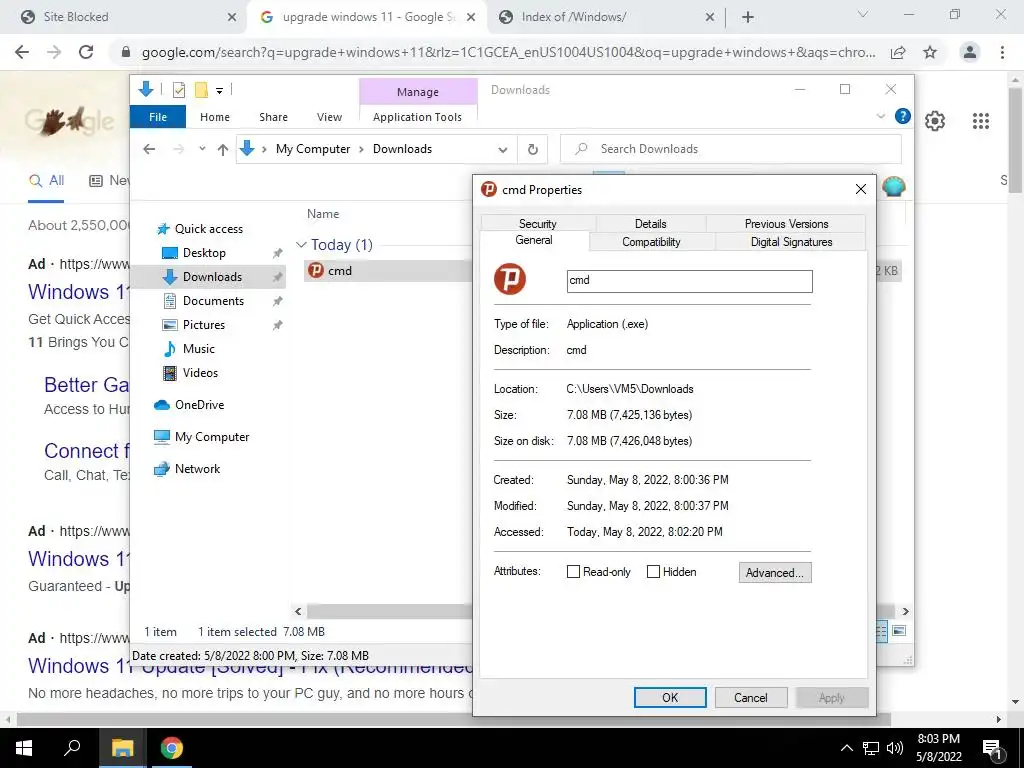Click the Search Downloads box
This screenshot has width=1024, height=768.
click(731, 150)
